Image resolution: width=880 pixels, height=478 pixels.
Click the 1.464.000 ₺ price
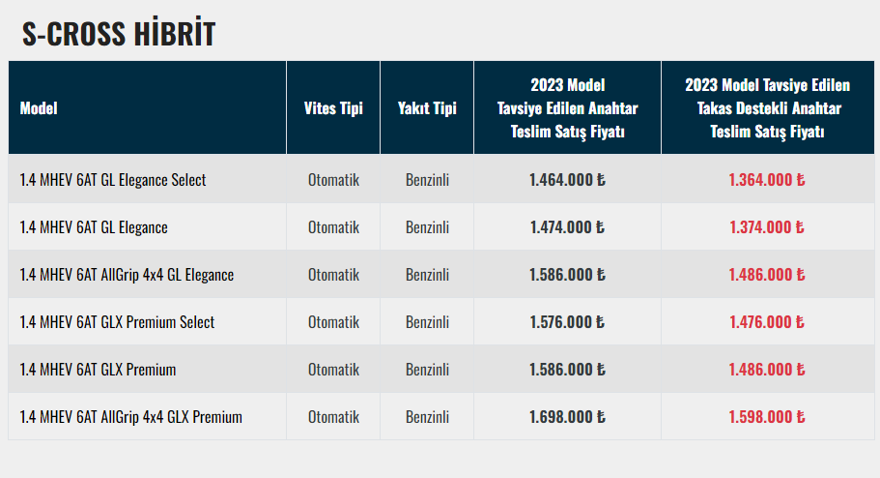click(x=567, y=180)
